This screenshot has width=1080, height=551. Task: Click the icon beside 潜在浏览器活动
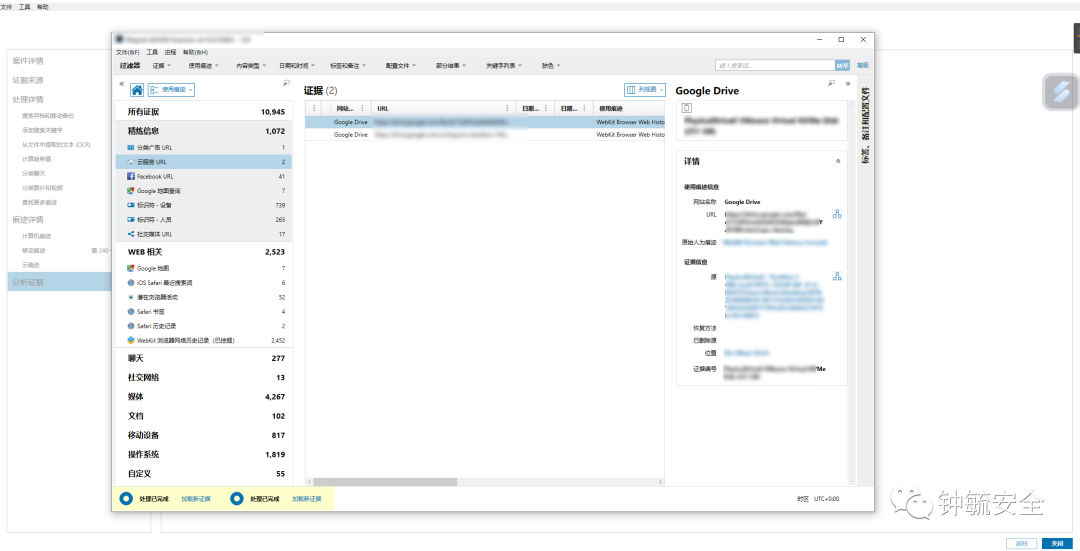(131, 298)
